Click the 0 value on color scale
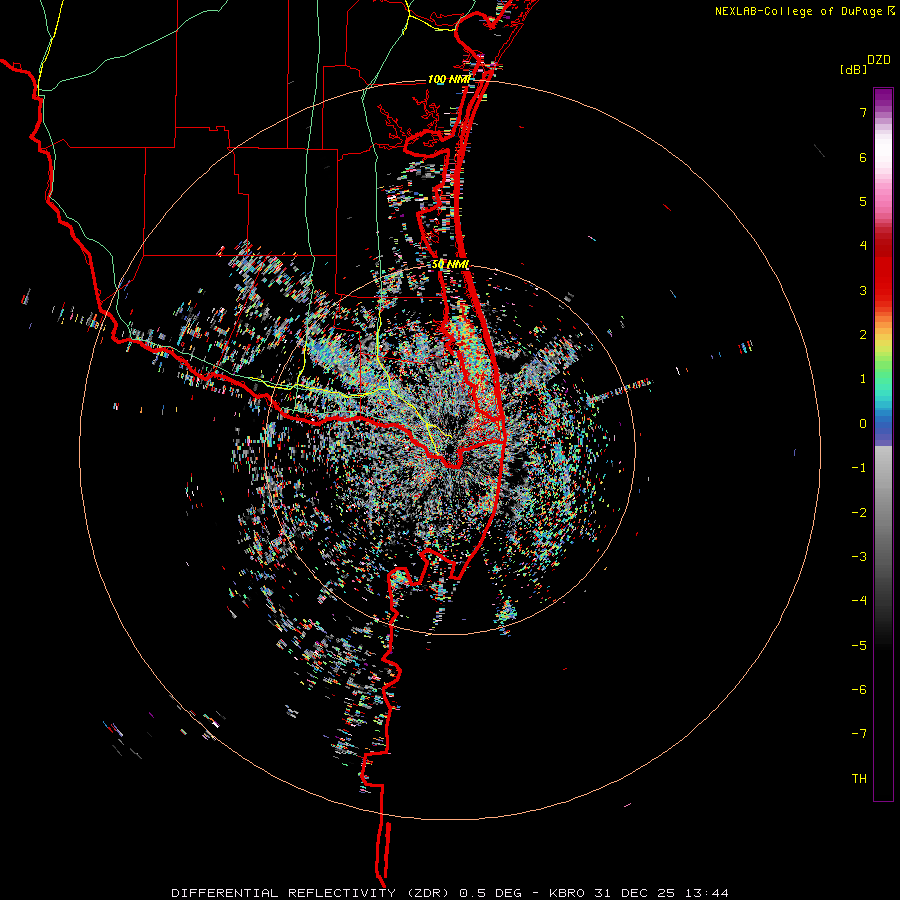900x900 pixels. click(x=863, y=424)
